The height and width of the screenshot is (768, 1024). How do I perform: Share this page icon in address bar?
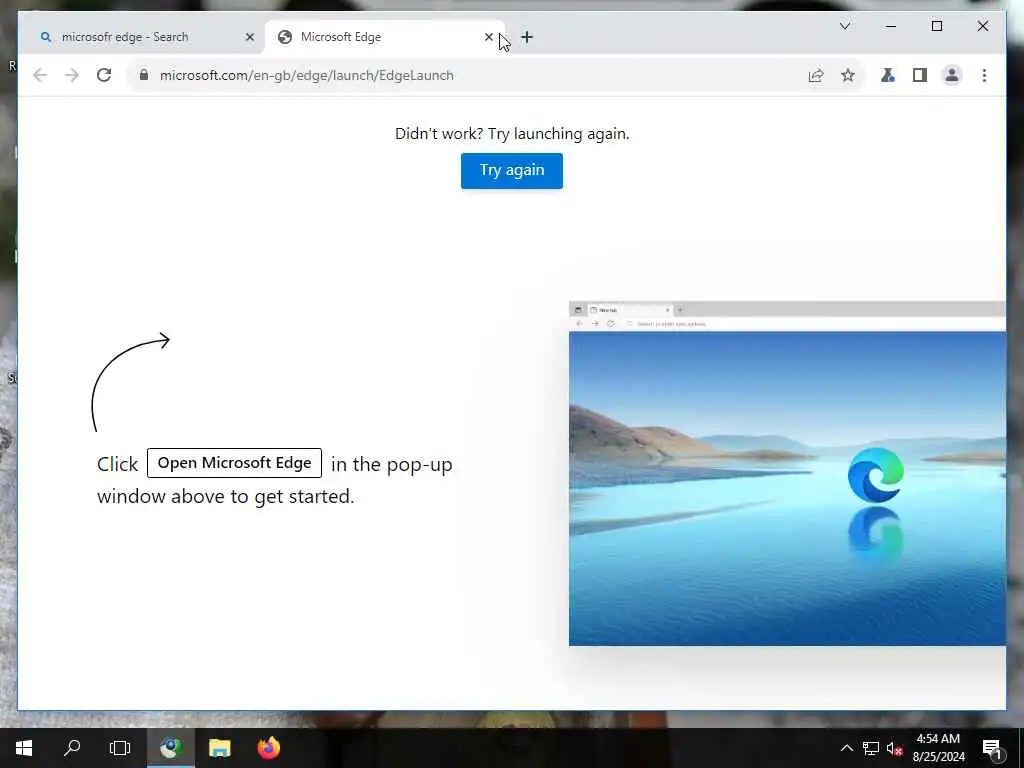tap(816, 75)
